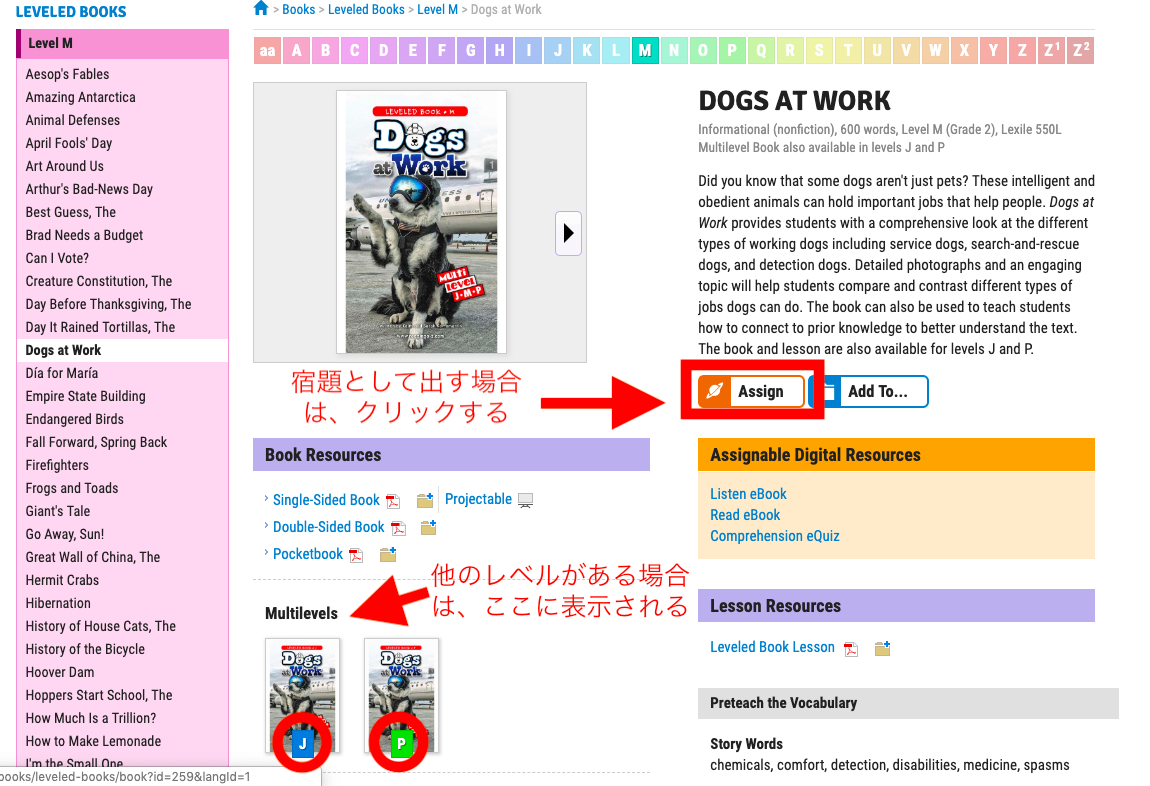Image resolution: width=1150 pixels, height=786 pixels.
Task: Open Leveled Book Lesson PDF icon
Action: (x=851, y=649)
